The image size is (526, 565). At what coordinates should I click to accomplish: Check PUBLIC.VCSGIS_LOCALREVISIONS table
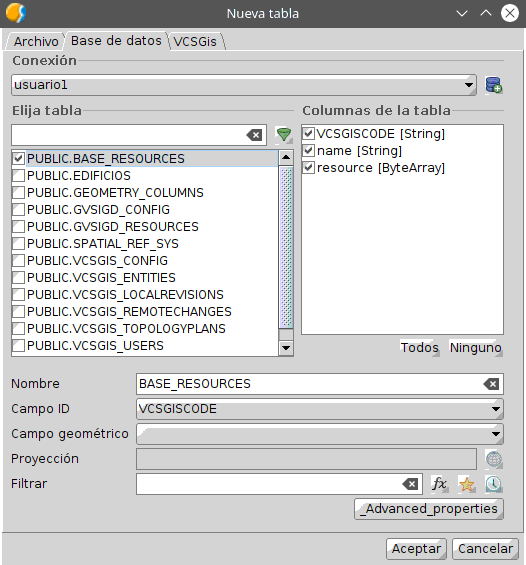[x=18, y=294]
